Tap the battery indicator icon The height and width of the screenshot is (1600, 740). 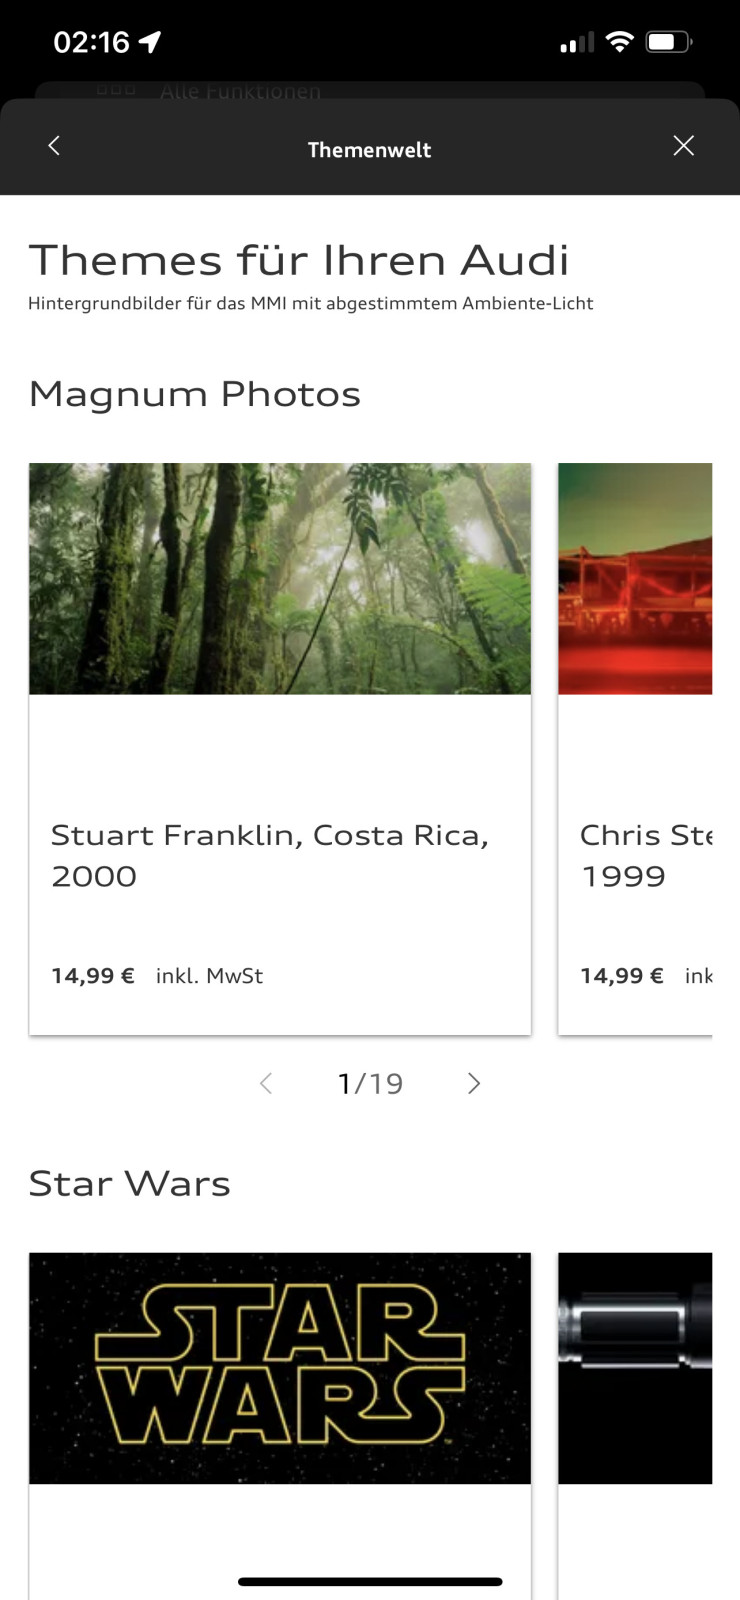[668, 42]
